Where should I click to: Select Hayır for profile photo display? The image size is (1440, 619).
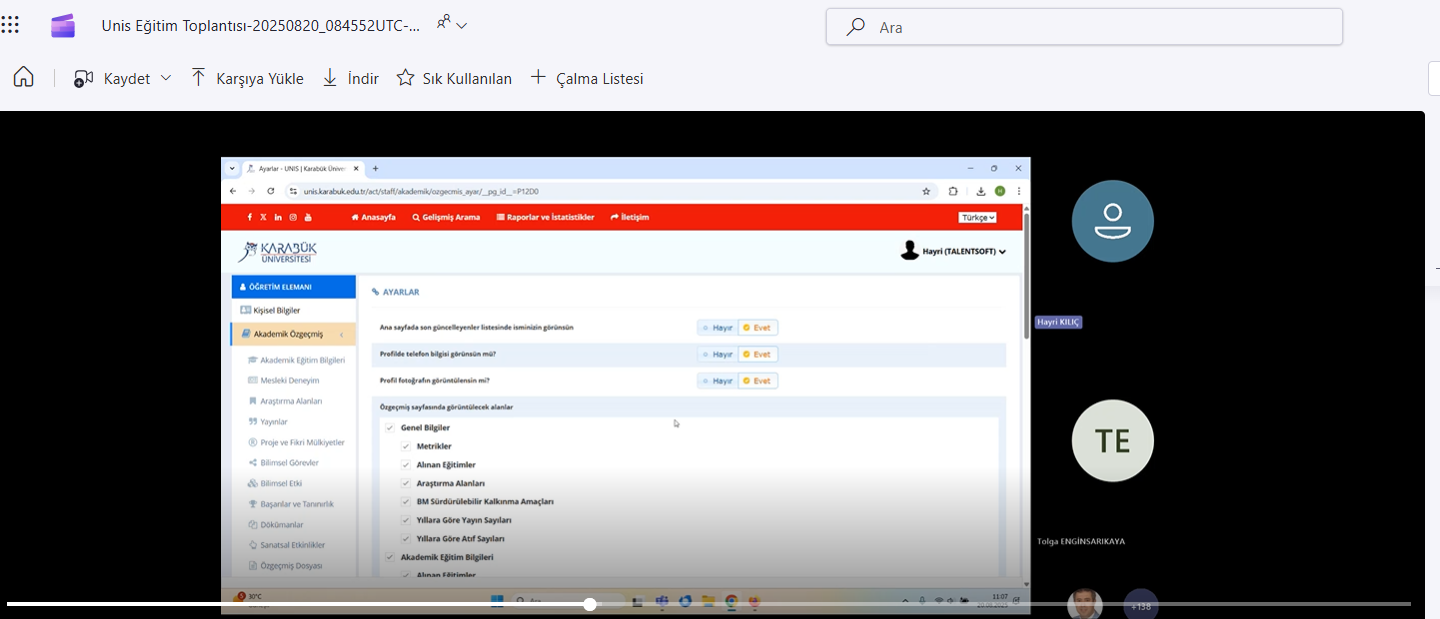[x=717, y=381]
